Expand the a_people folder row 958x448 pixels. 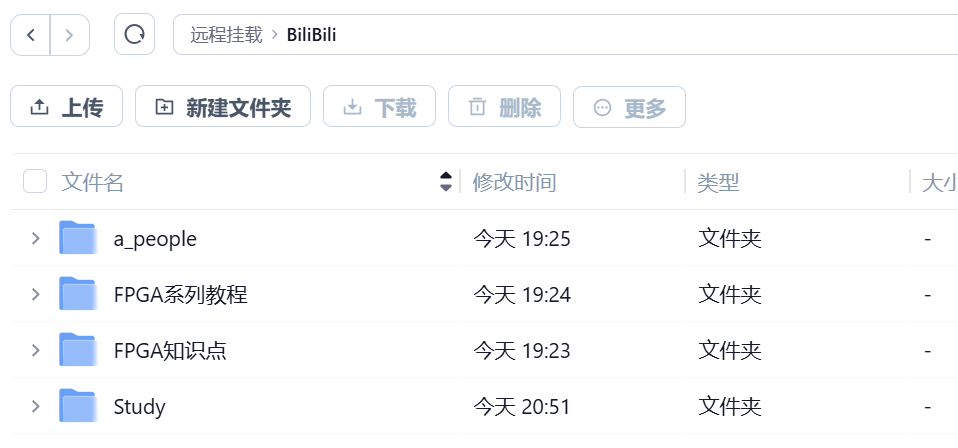click(x=35, y=238)
